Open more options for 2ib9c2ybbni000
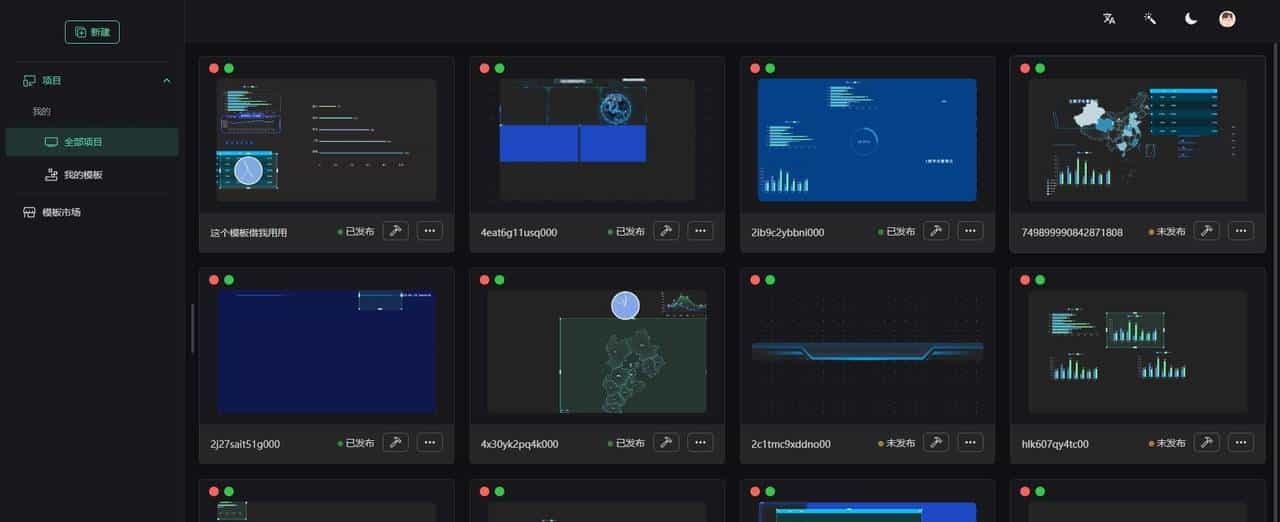Image resolution: width=1280 pixels, height=522 pixels. [970, 231]
